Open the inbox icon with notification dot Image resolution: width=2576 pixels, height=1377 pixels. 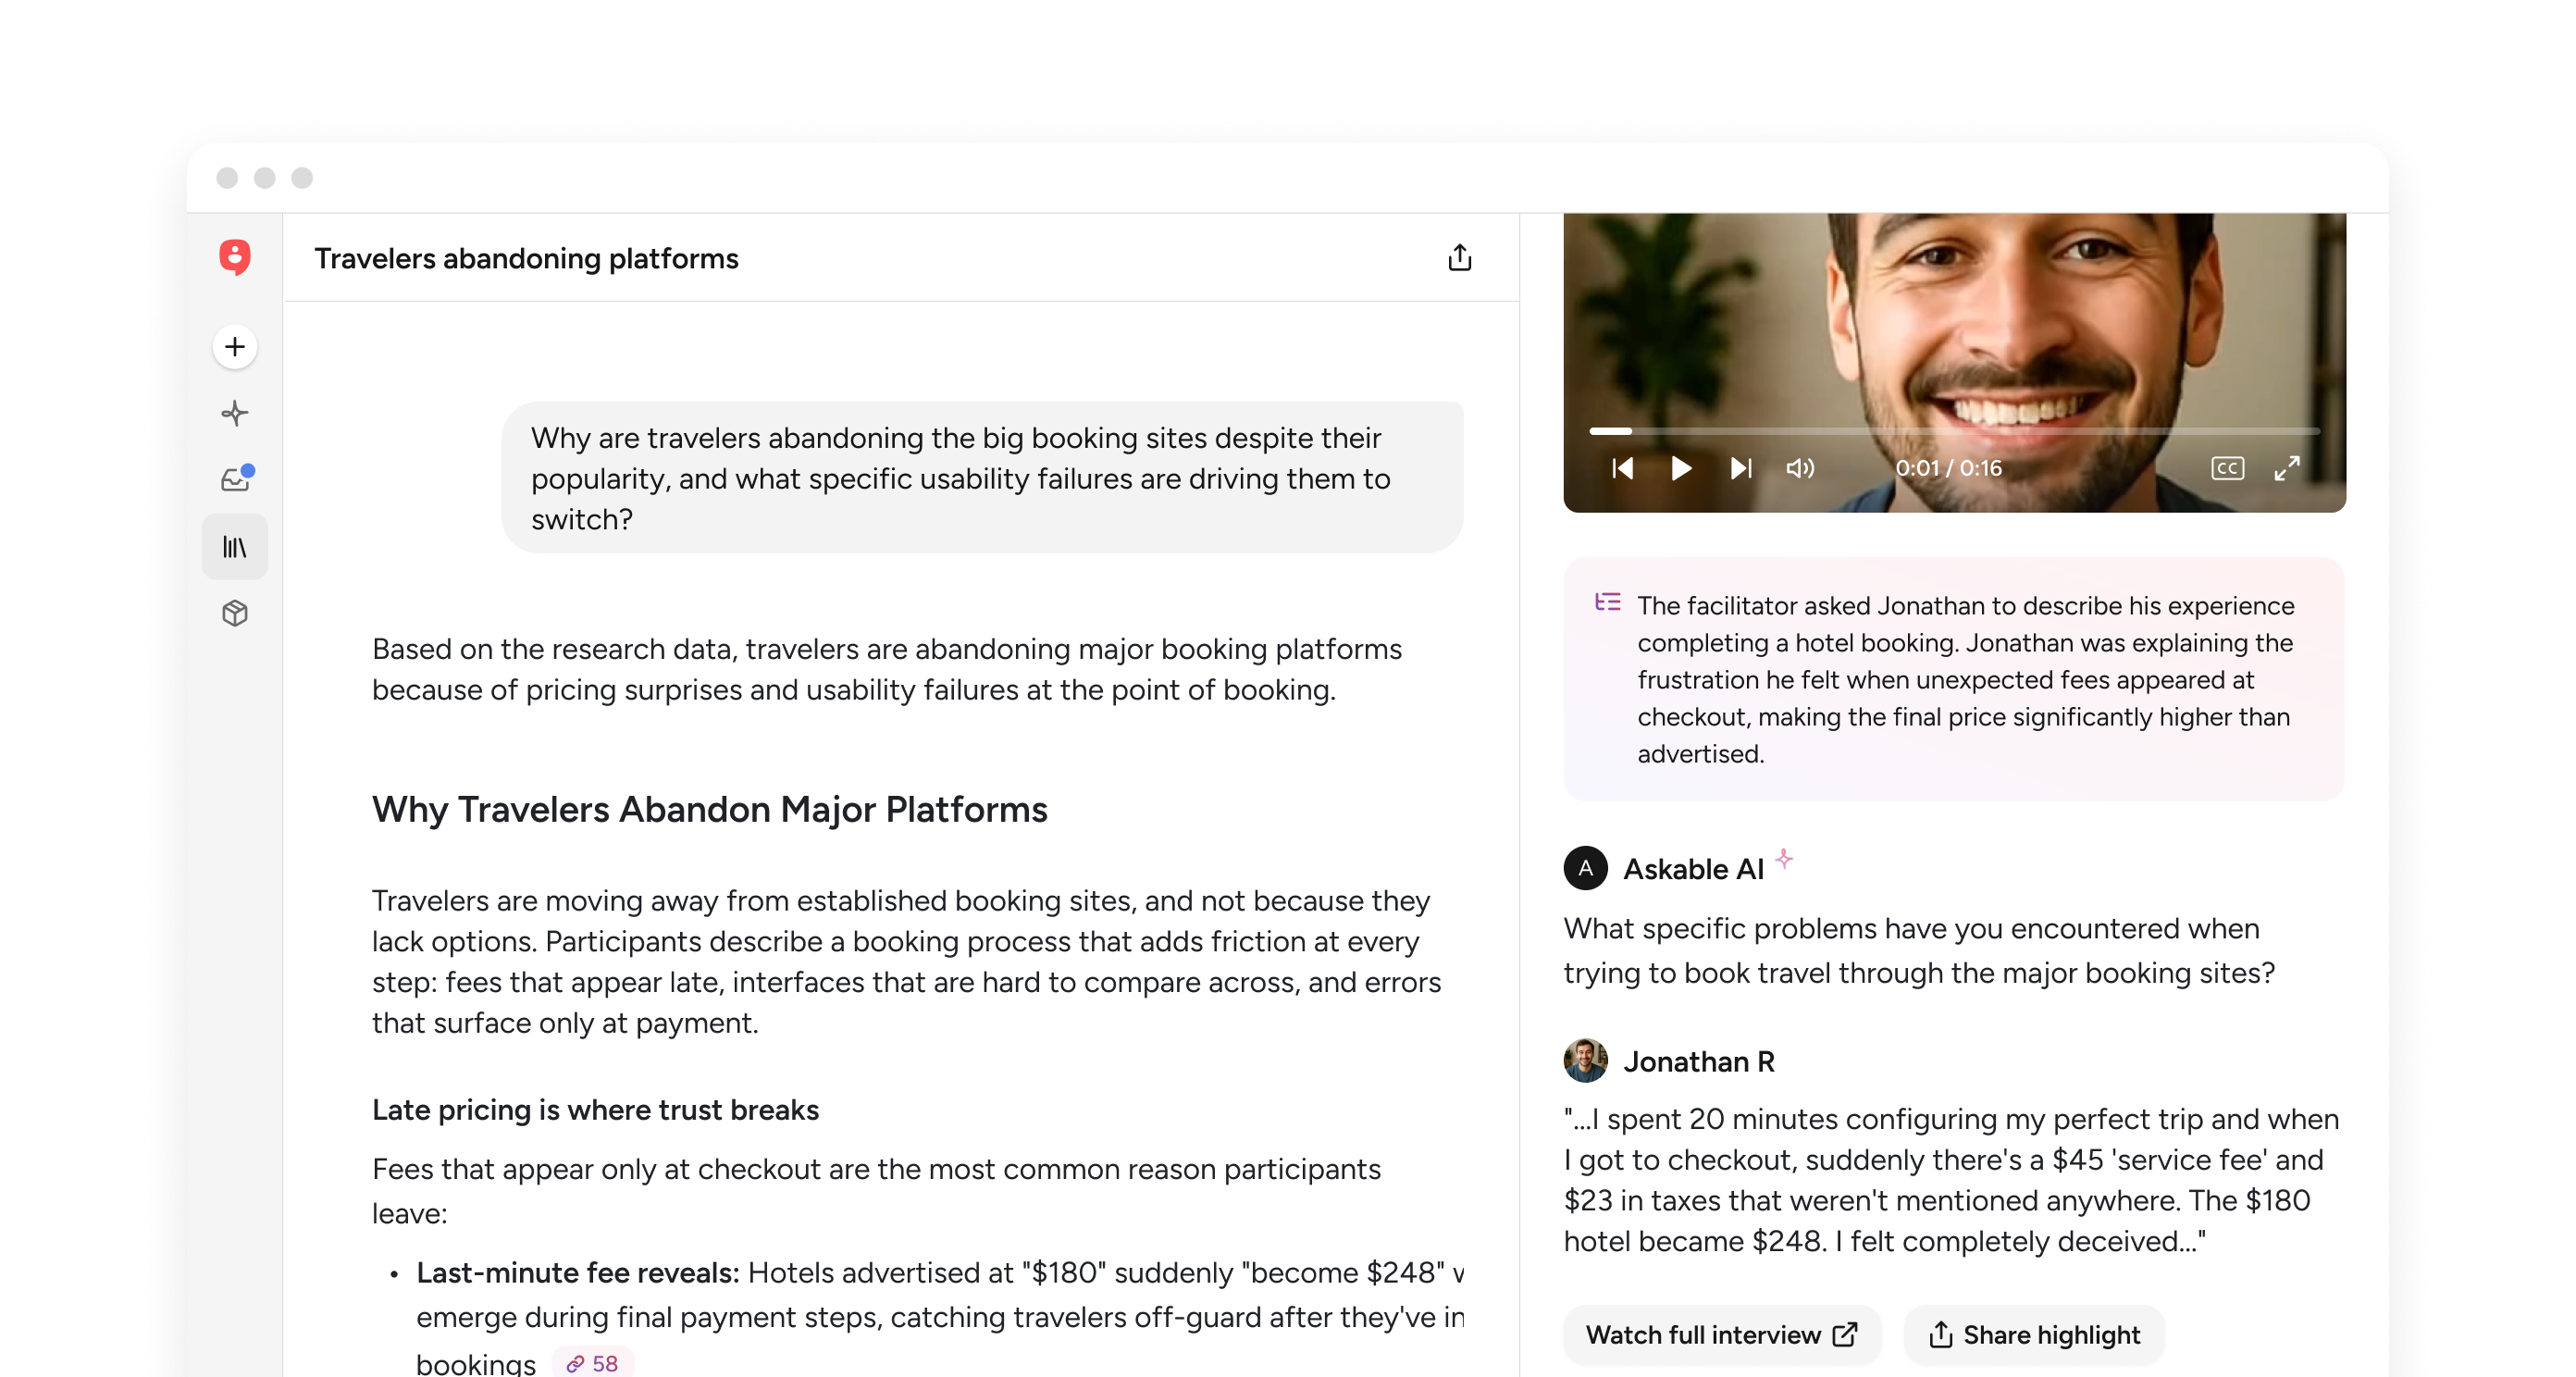tap(236, 479)
